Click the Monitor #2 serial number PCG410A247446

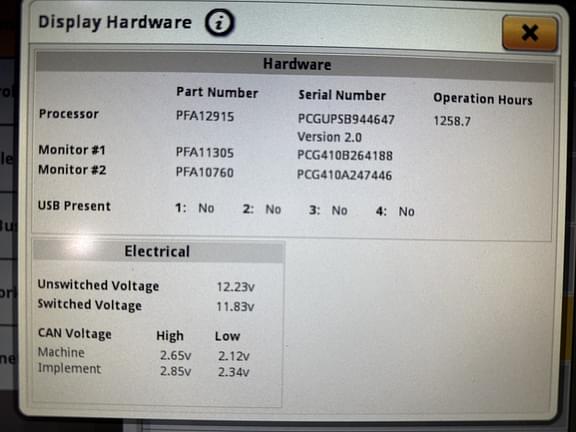(344, 175)
